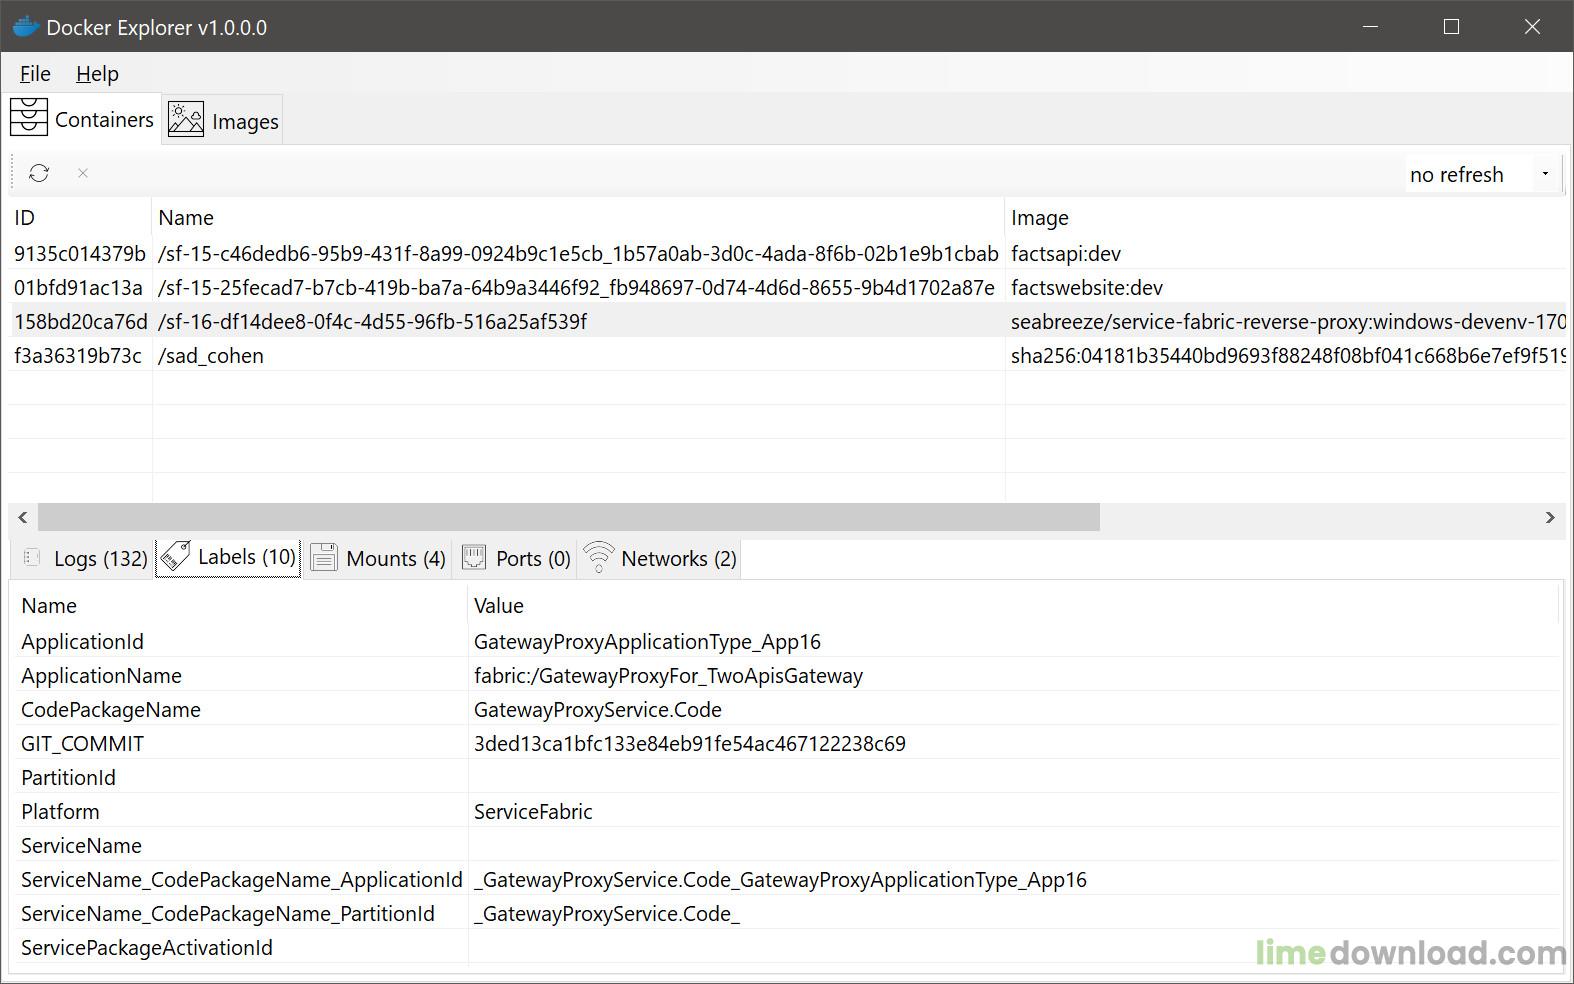Open the Mounts (4) tab label

(396, 558)
